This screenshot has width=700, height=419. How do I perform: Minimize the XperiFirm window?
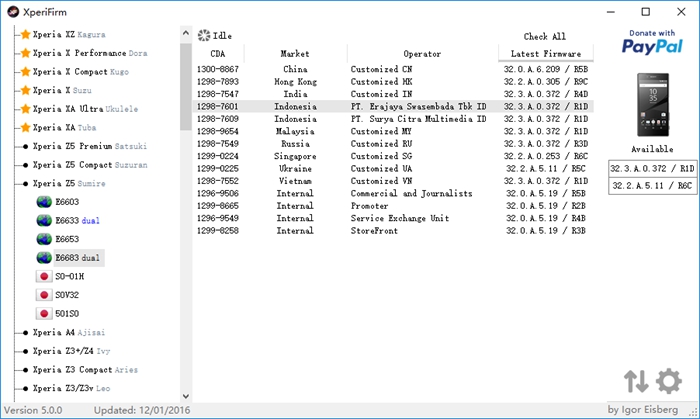point(611,12)
